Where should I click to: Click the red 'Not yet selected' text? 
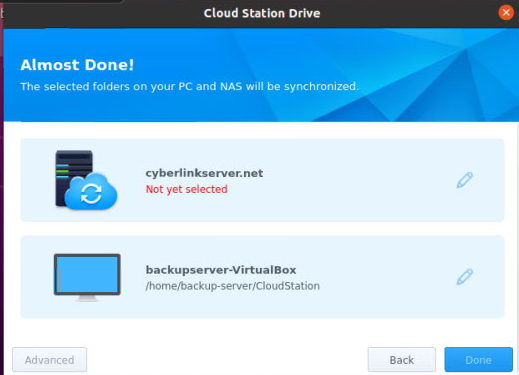(186, 189)
